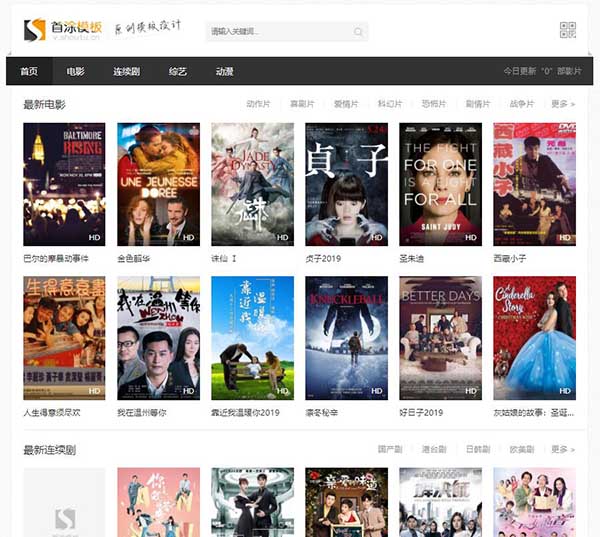600x537 pixels.
Task: Expand 更多 in the 最新连续剧 section
Action: [x=563, y=449]
